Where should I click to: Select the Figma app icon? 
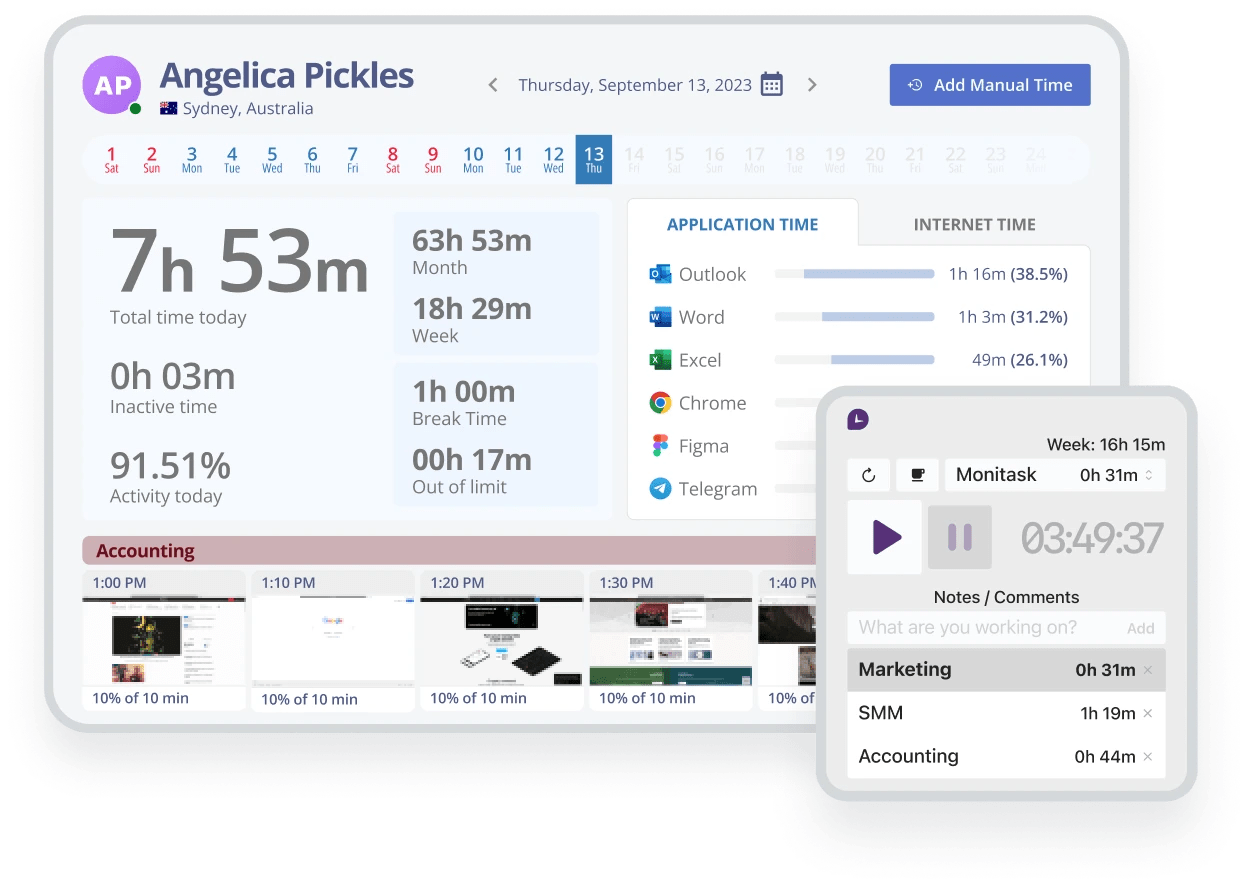click(x=659, y=446)
